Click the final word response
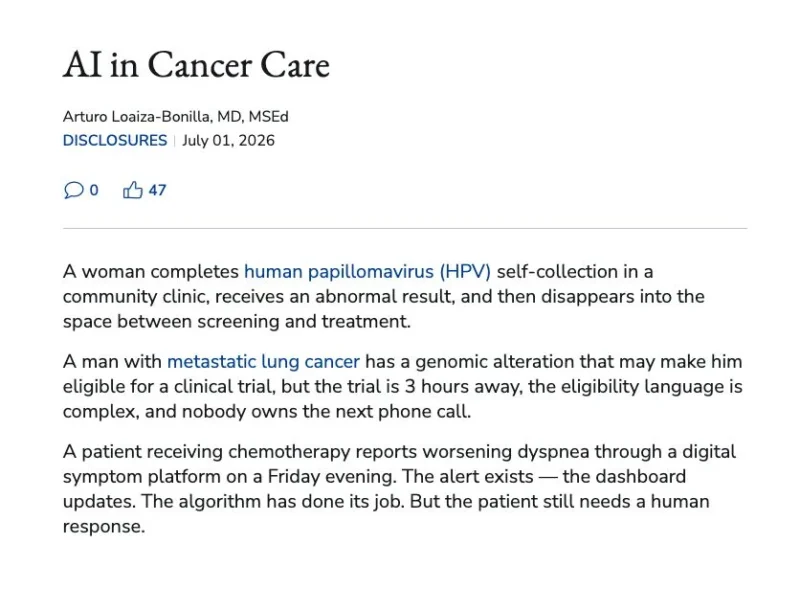The height and width of the screenshot is (589, 800). pyautogui.click(x=104, y=527)
